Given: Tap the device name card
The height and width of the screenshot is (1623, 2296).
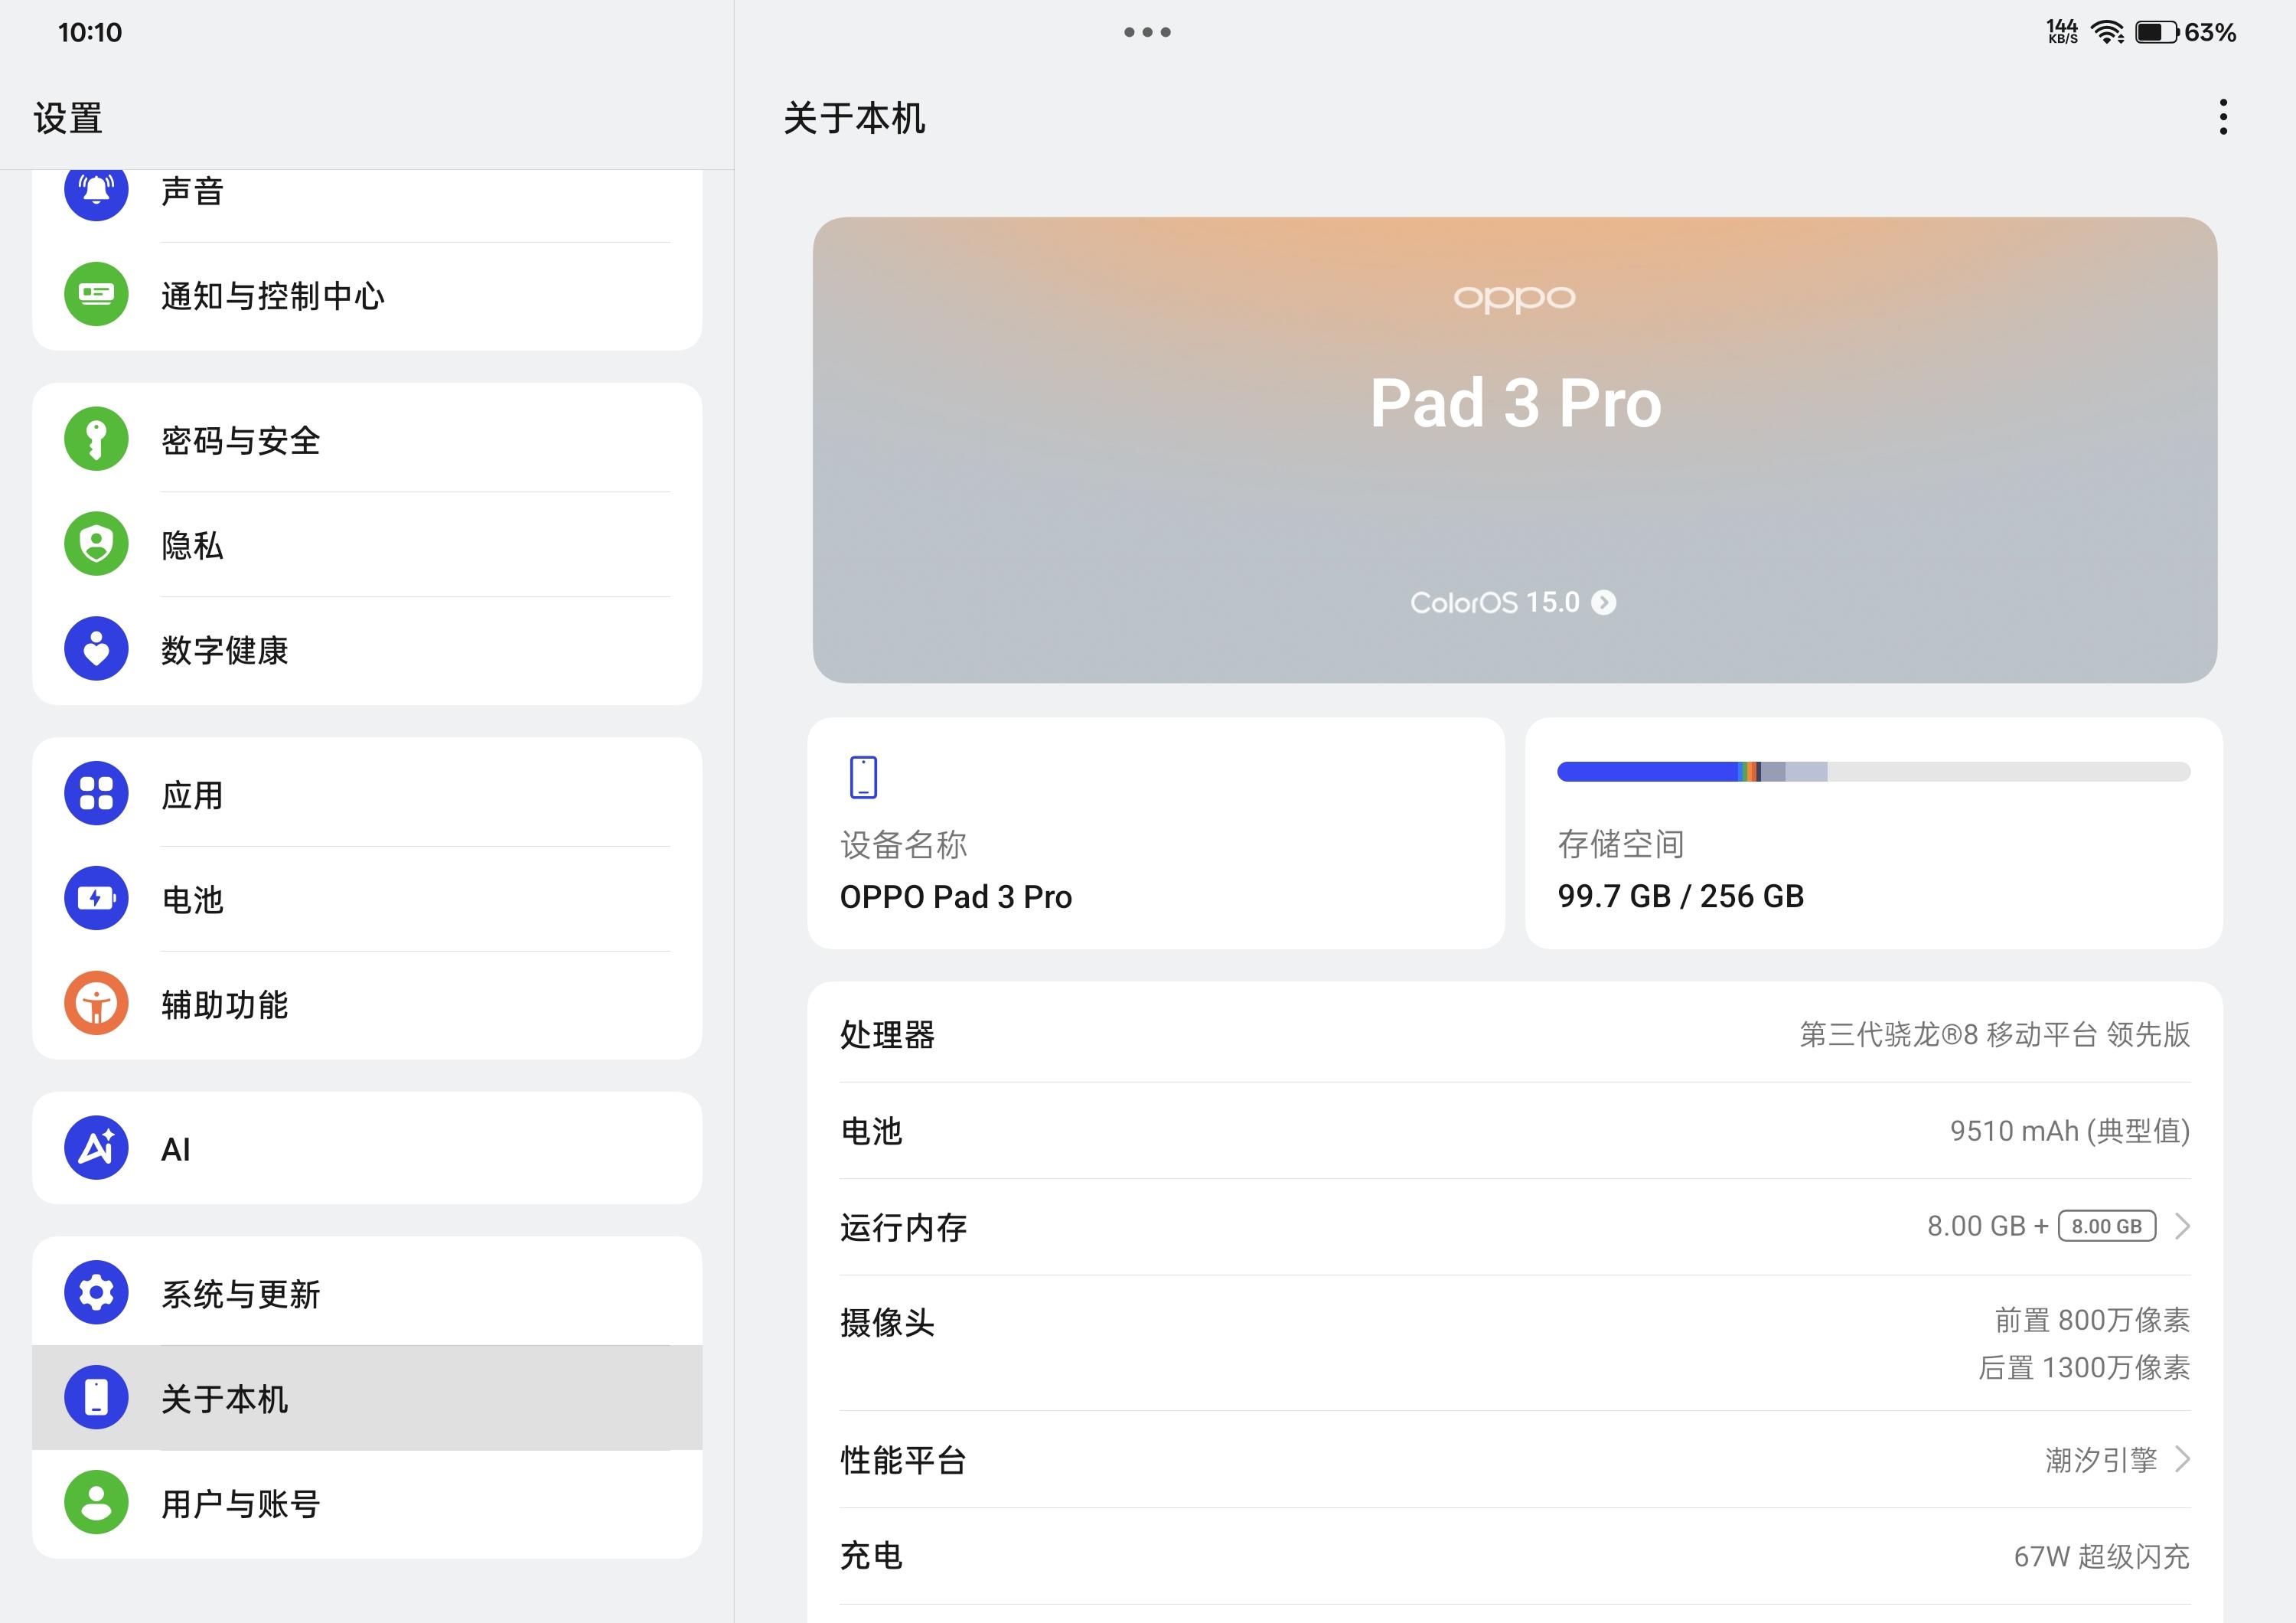Looking at the screenshot, I should 1155,833.
